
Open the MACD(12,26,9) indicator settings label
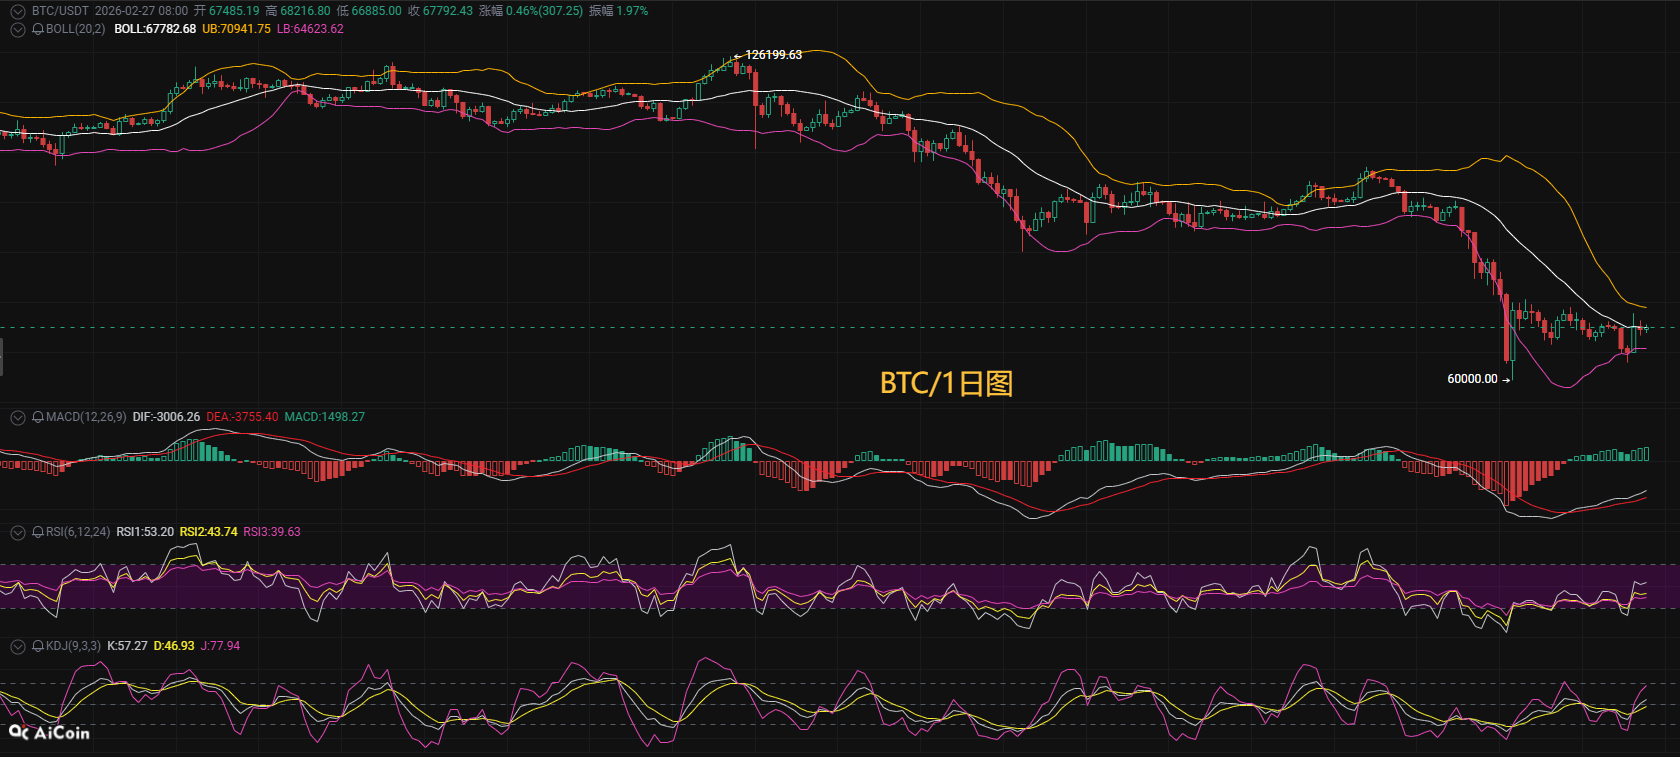click(x=86, y=417)
